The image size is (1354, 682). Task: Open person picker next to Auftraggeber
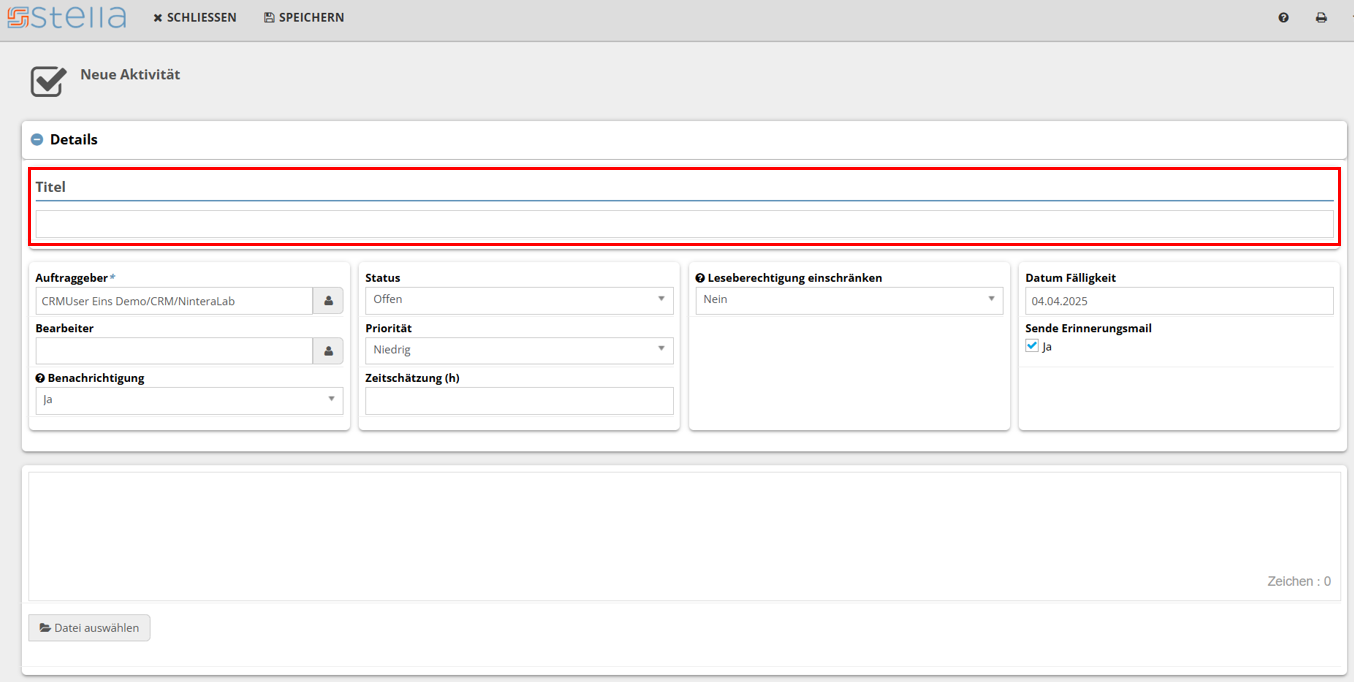coord(328,301)
